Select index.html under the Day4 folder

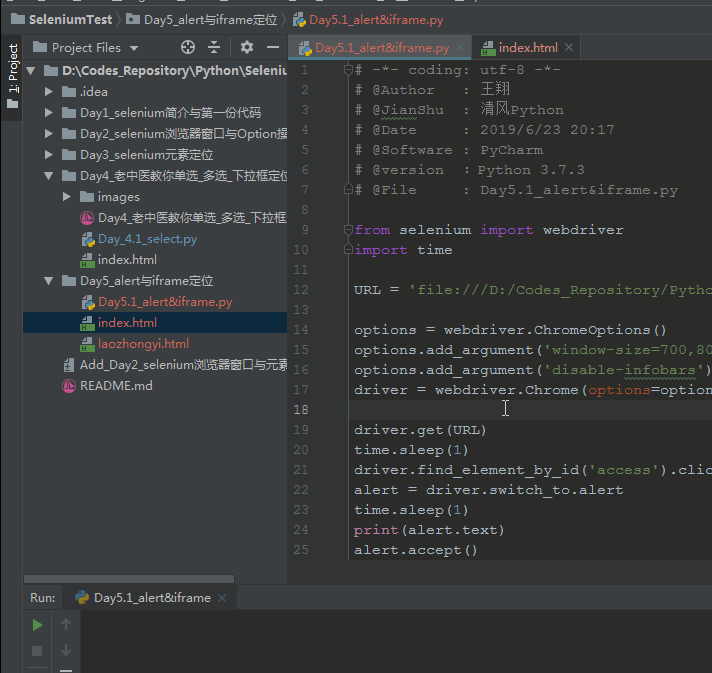pyautogui.click(x=127, y=260)
